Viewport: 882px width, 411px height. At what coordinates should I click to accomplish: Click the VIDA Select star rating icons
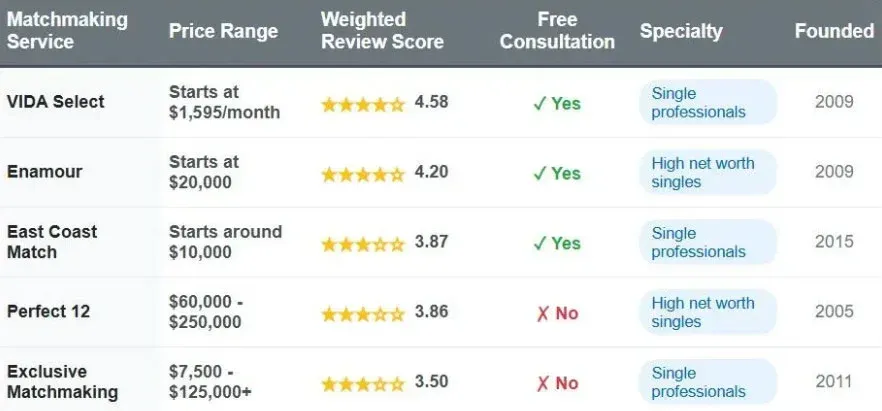(362, 104)
